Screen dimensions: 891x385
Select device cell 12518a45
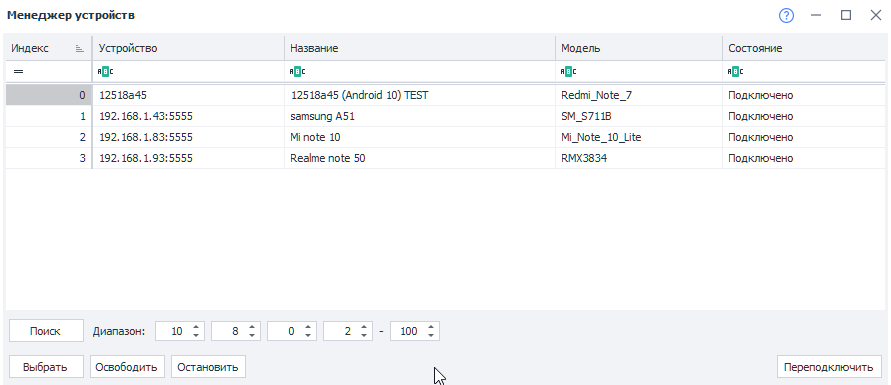[188, 95]
